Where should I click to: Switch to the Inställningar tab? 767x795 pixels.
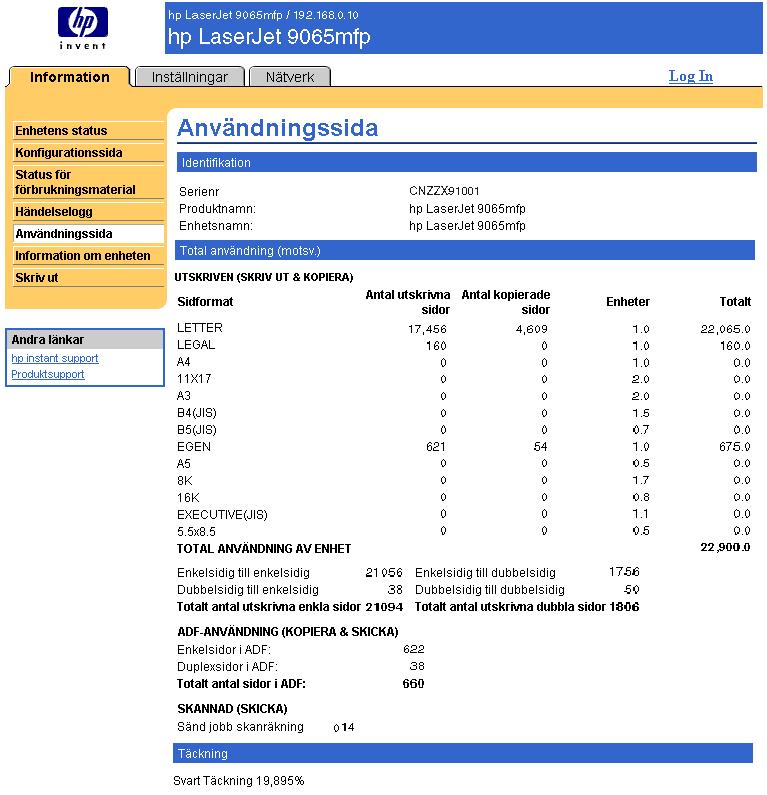[x=190, y=77]
